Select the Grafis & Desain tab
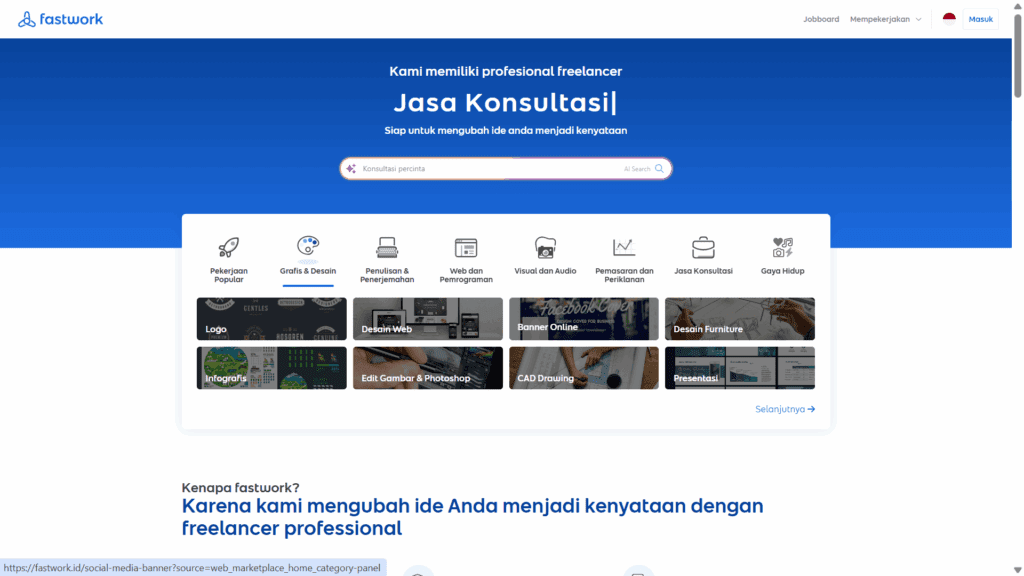Viewport: 1024px width, 576px height. 308,255
